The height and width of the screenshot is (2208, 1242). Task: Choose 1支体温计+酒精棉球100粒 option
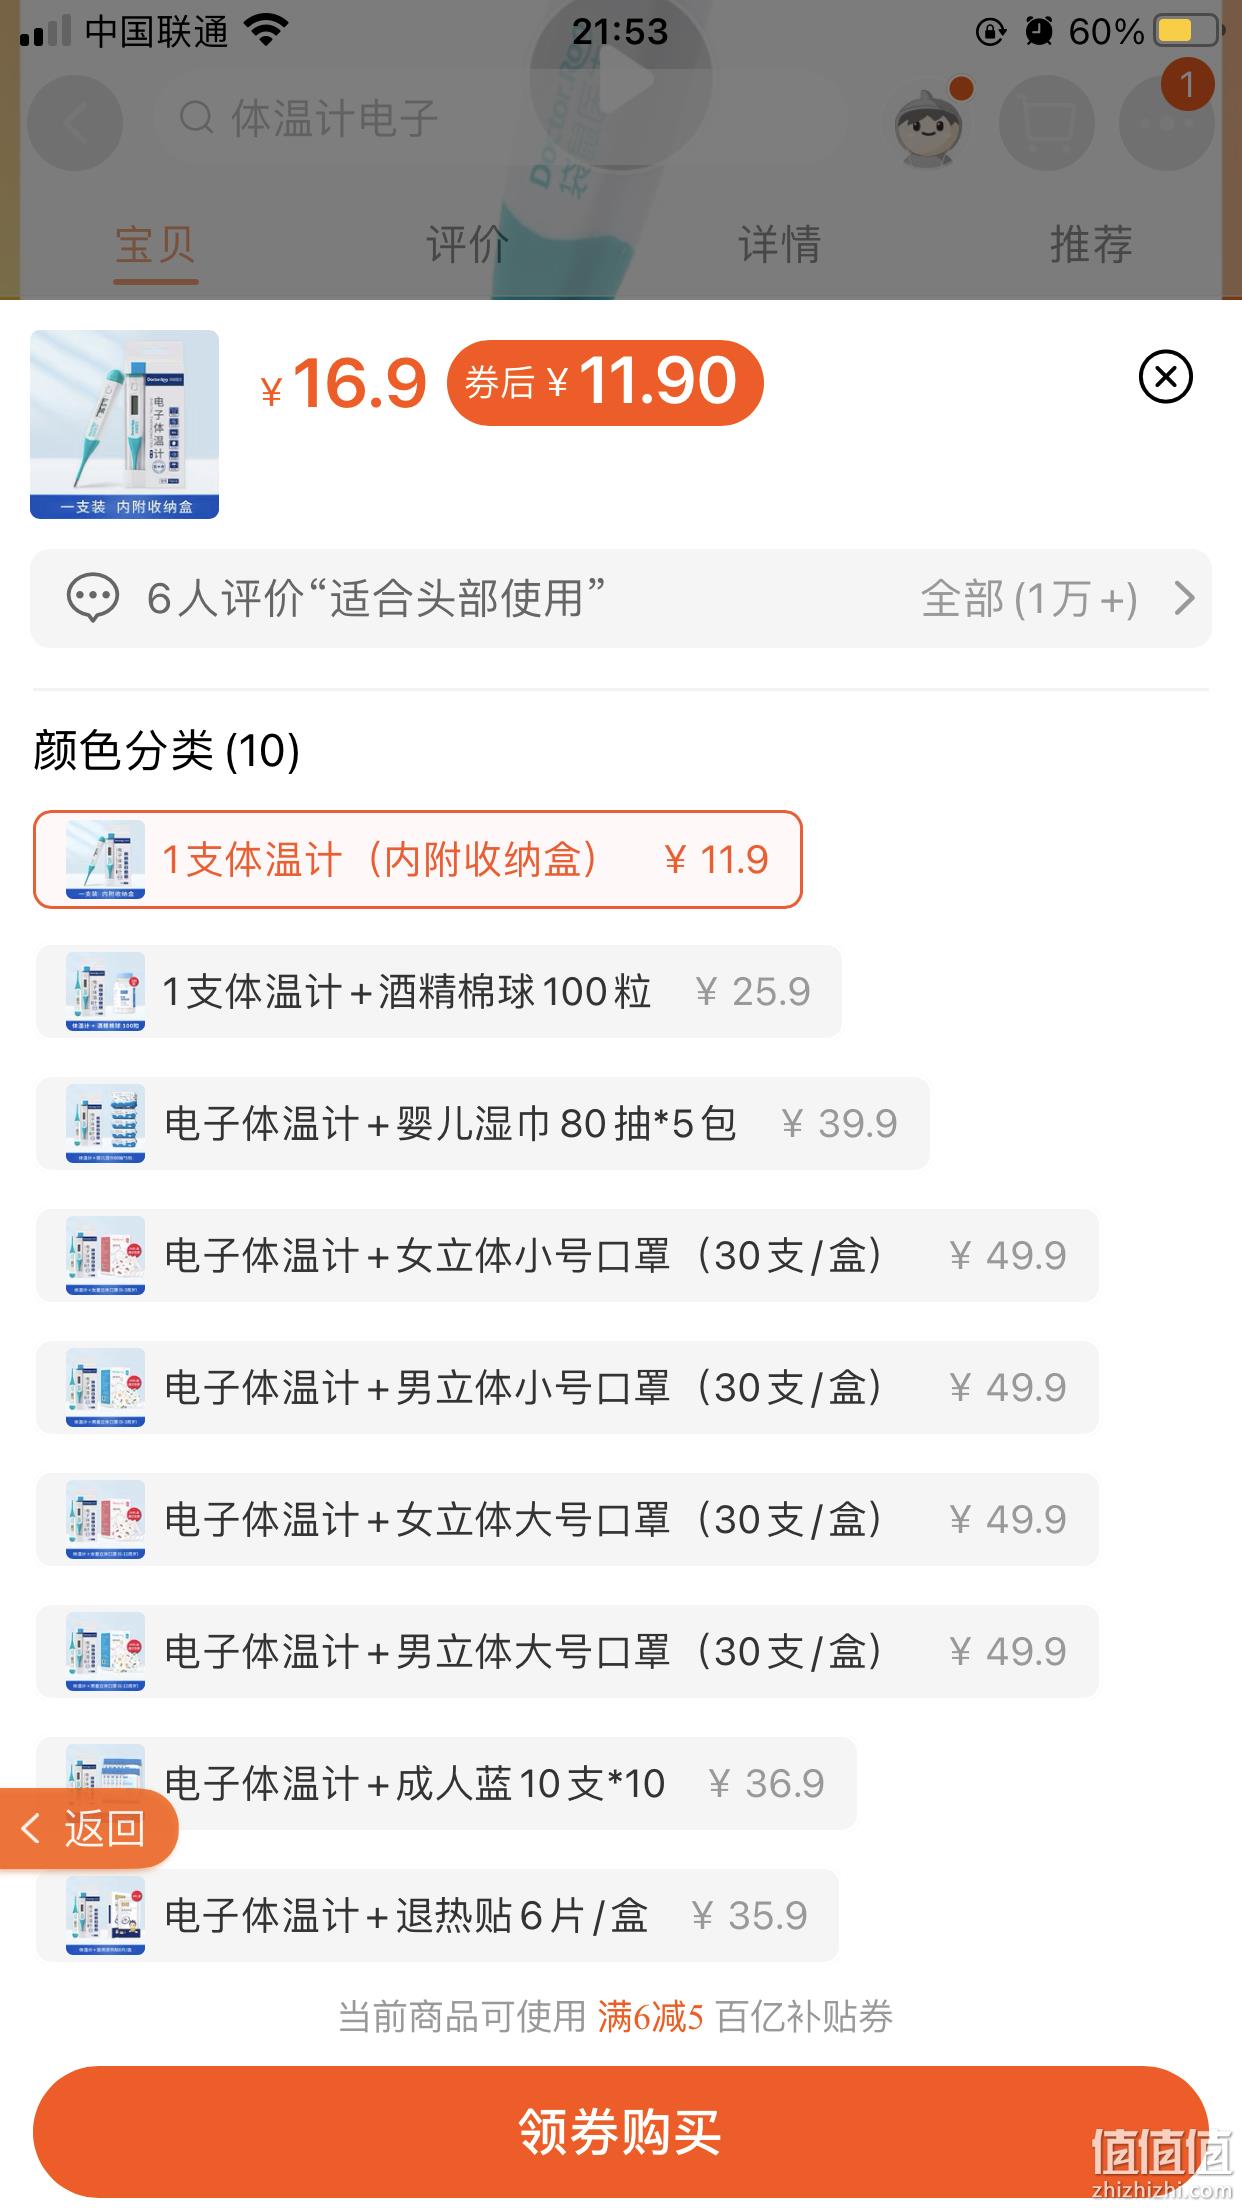pyautogui.click(x=438, y=991)
